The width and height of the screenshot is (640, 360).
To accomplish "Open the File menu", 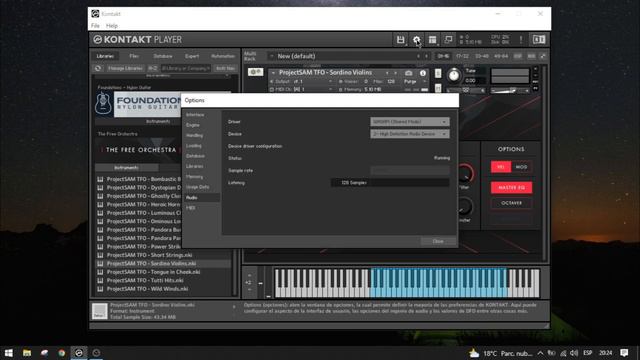I will pos(95,26).
